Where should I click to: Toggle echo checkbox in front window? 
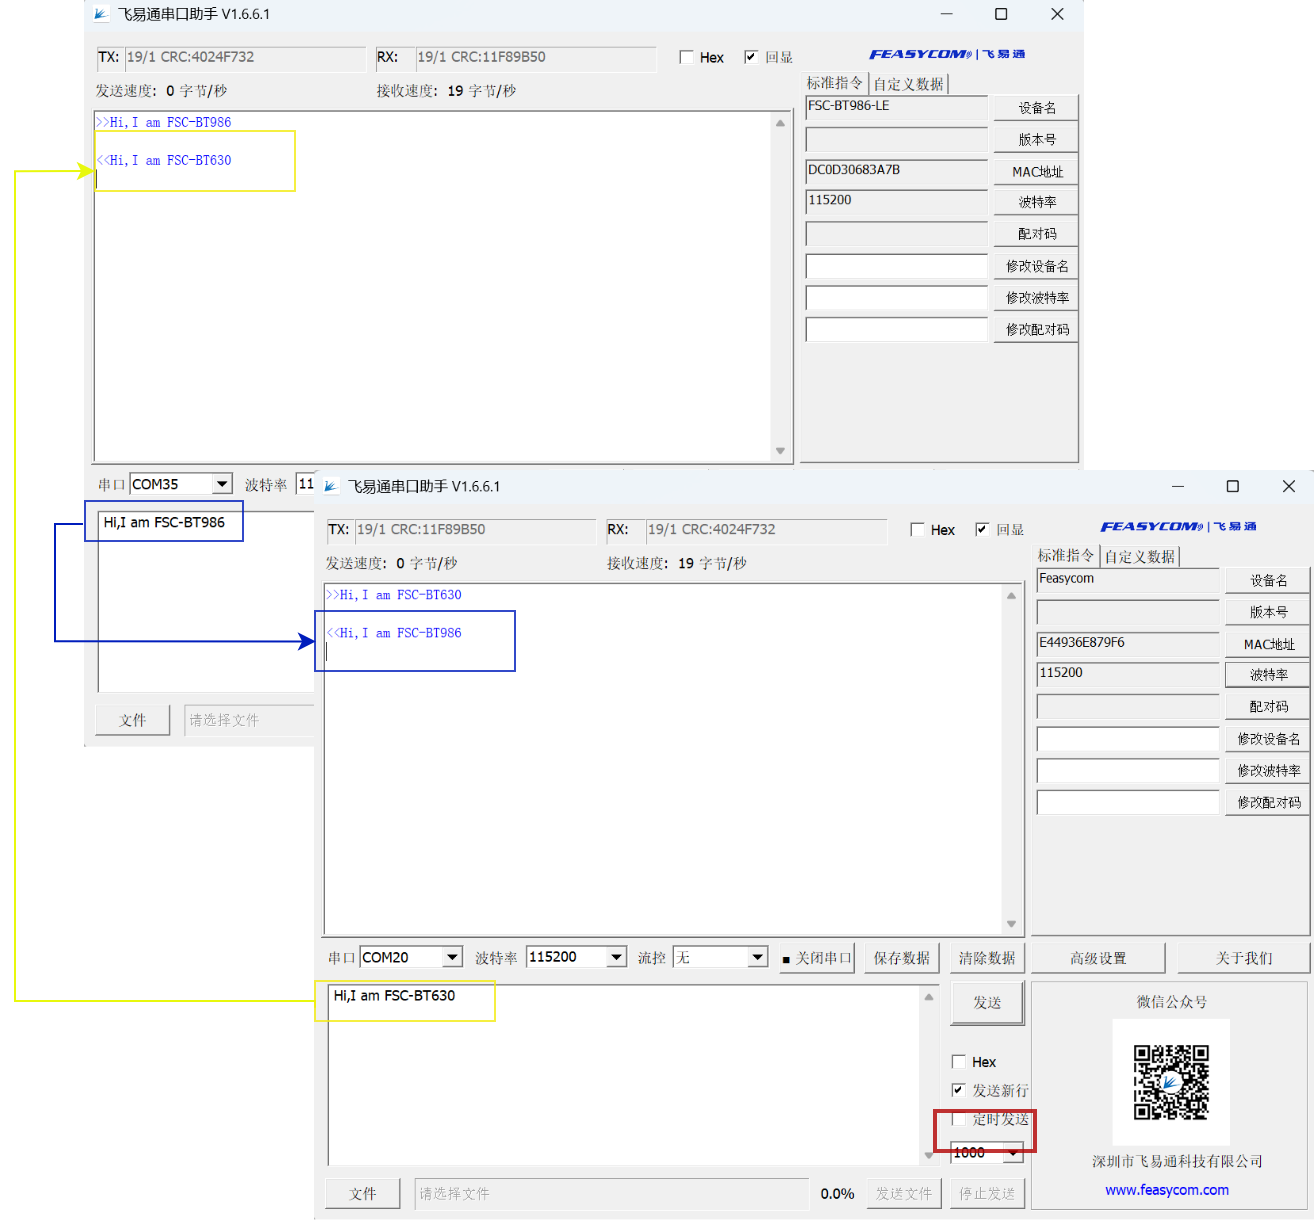click(982, 530)
